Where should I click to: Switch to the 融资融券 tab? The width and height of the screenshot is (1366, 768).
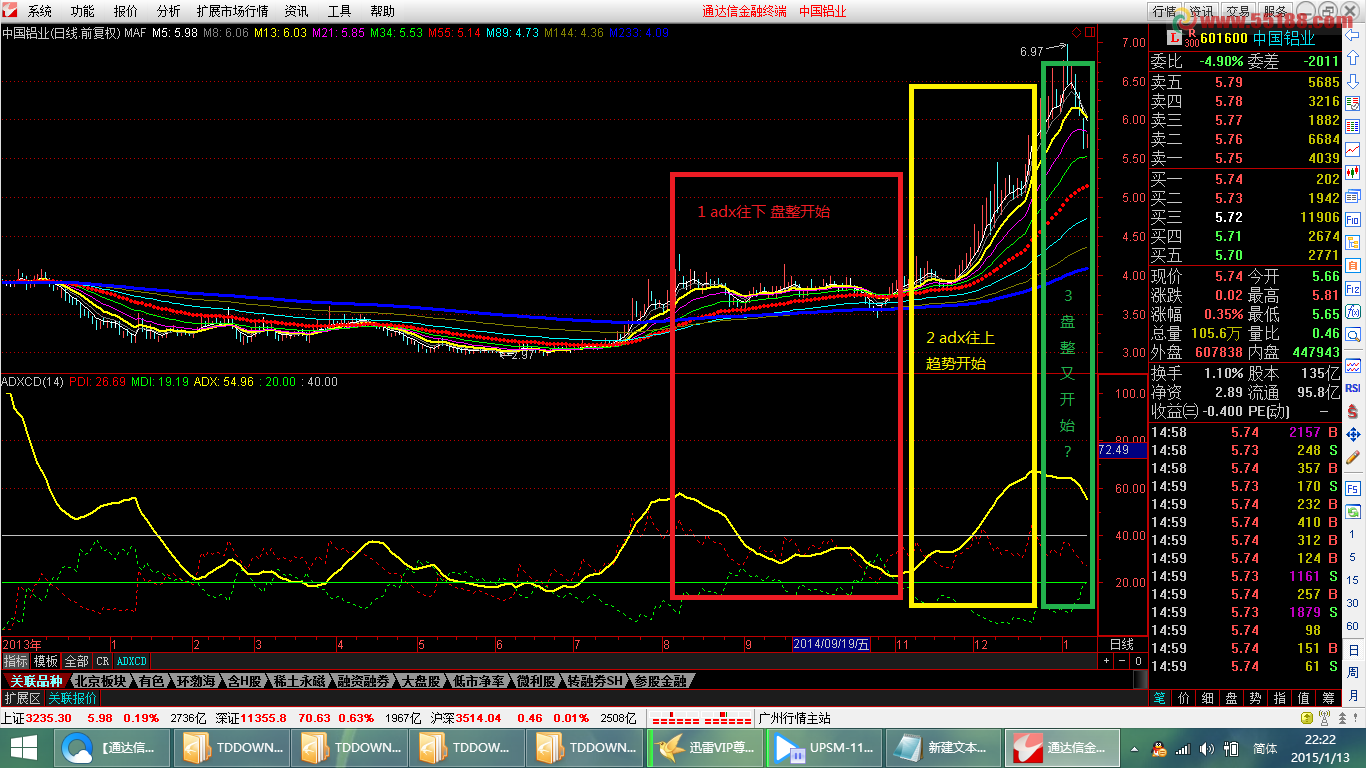pos(363,681)
